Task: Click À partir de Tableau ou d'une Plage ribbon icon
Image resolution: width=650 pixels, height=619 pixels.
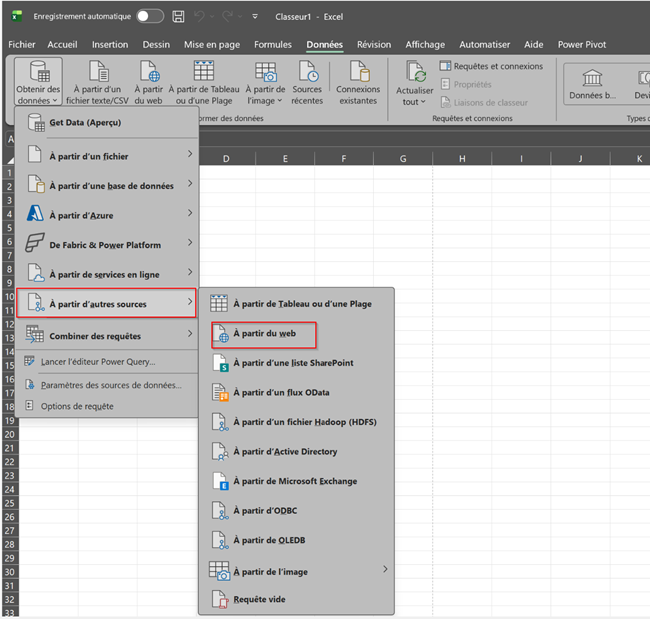Action: (204, 72)
